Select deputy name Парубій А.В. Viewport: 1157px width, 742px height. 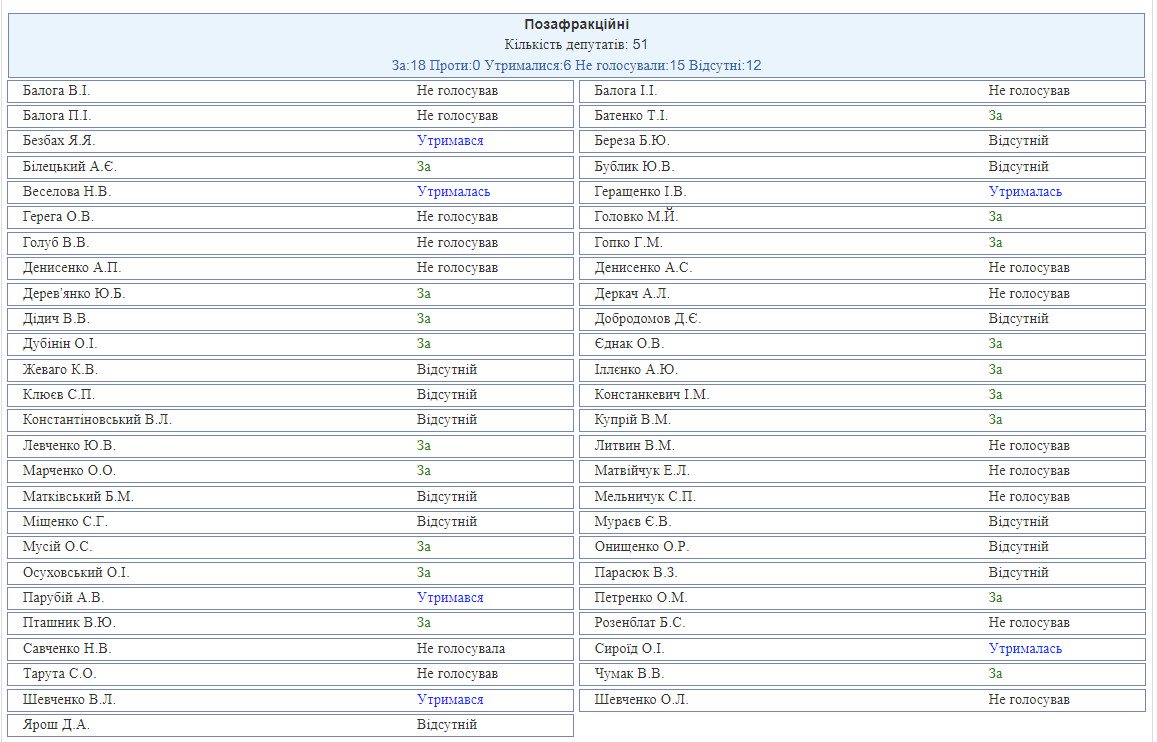63,598
